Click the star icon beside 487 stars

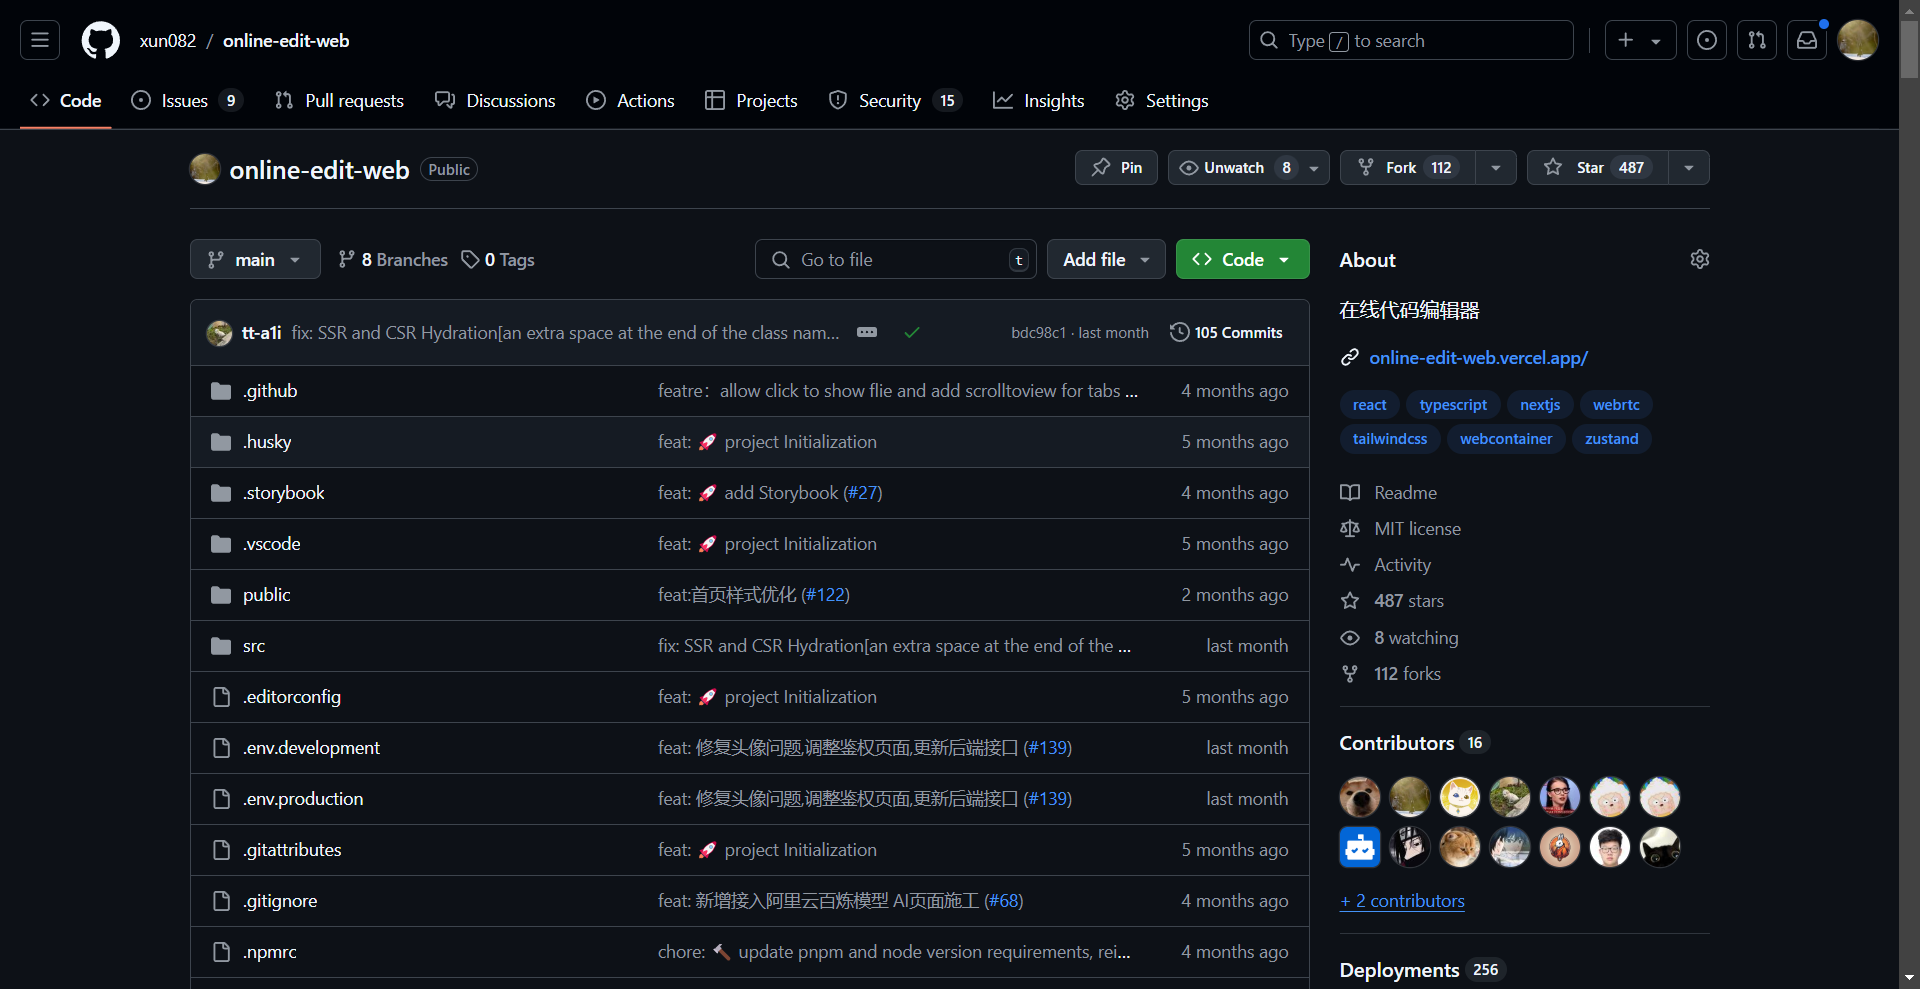1350,600
